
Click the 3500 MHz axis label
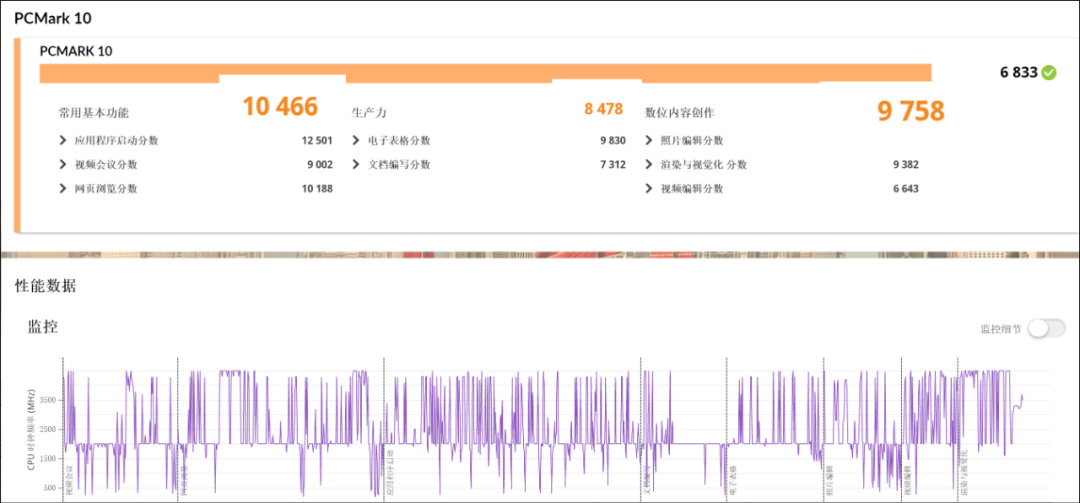pyautogui.click(x=46, y=400)
